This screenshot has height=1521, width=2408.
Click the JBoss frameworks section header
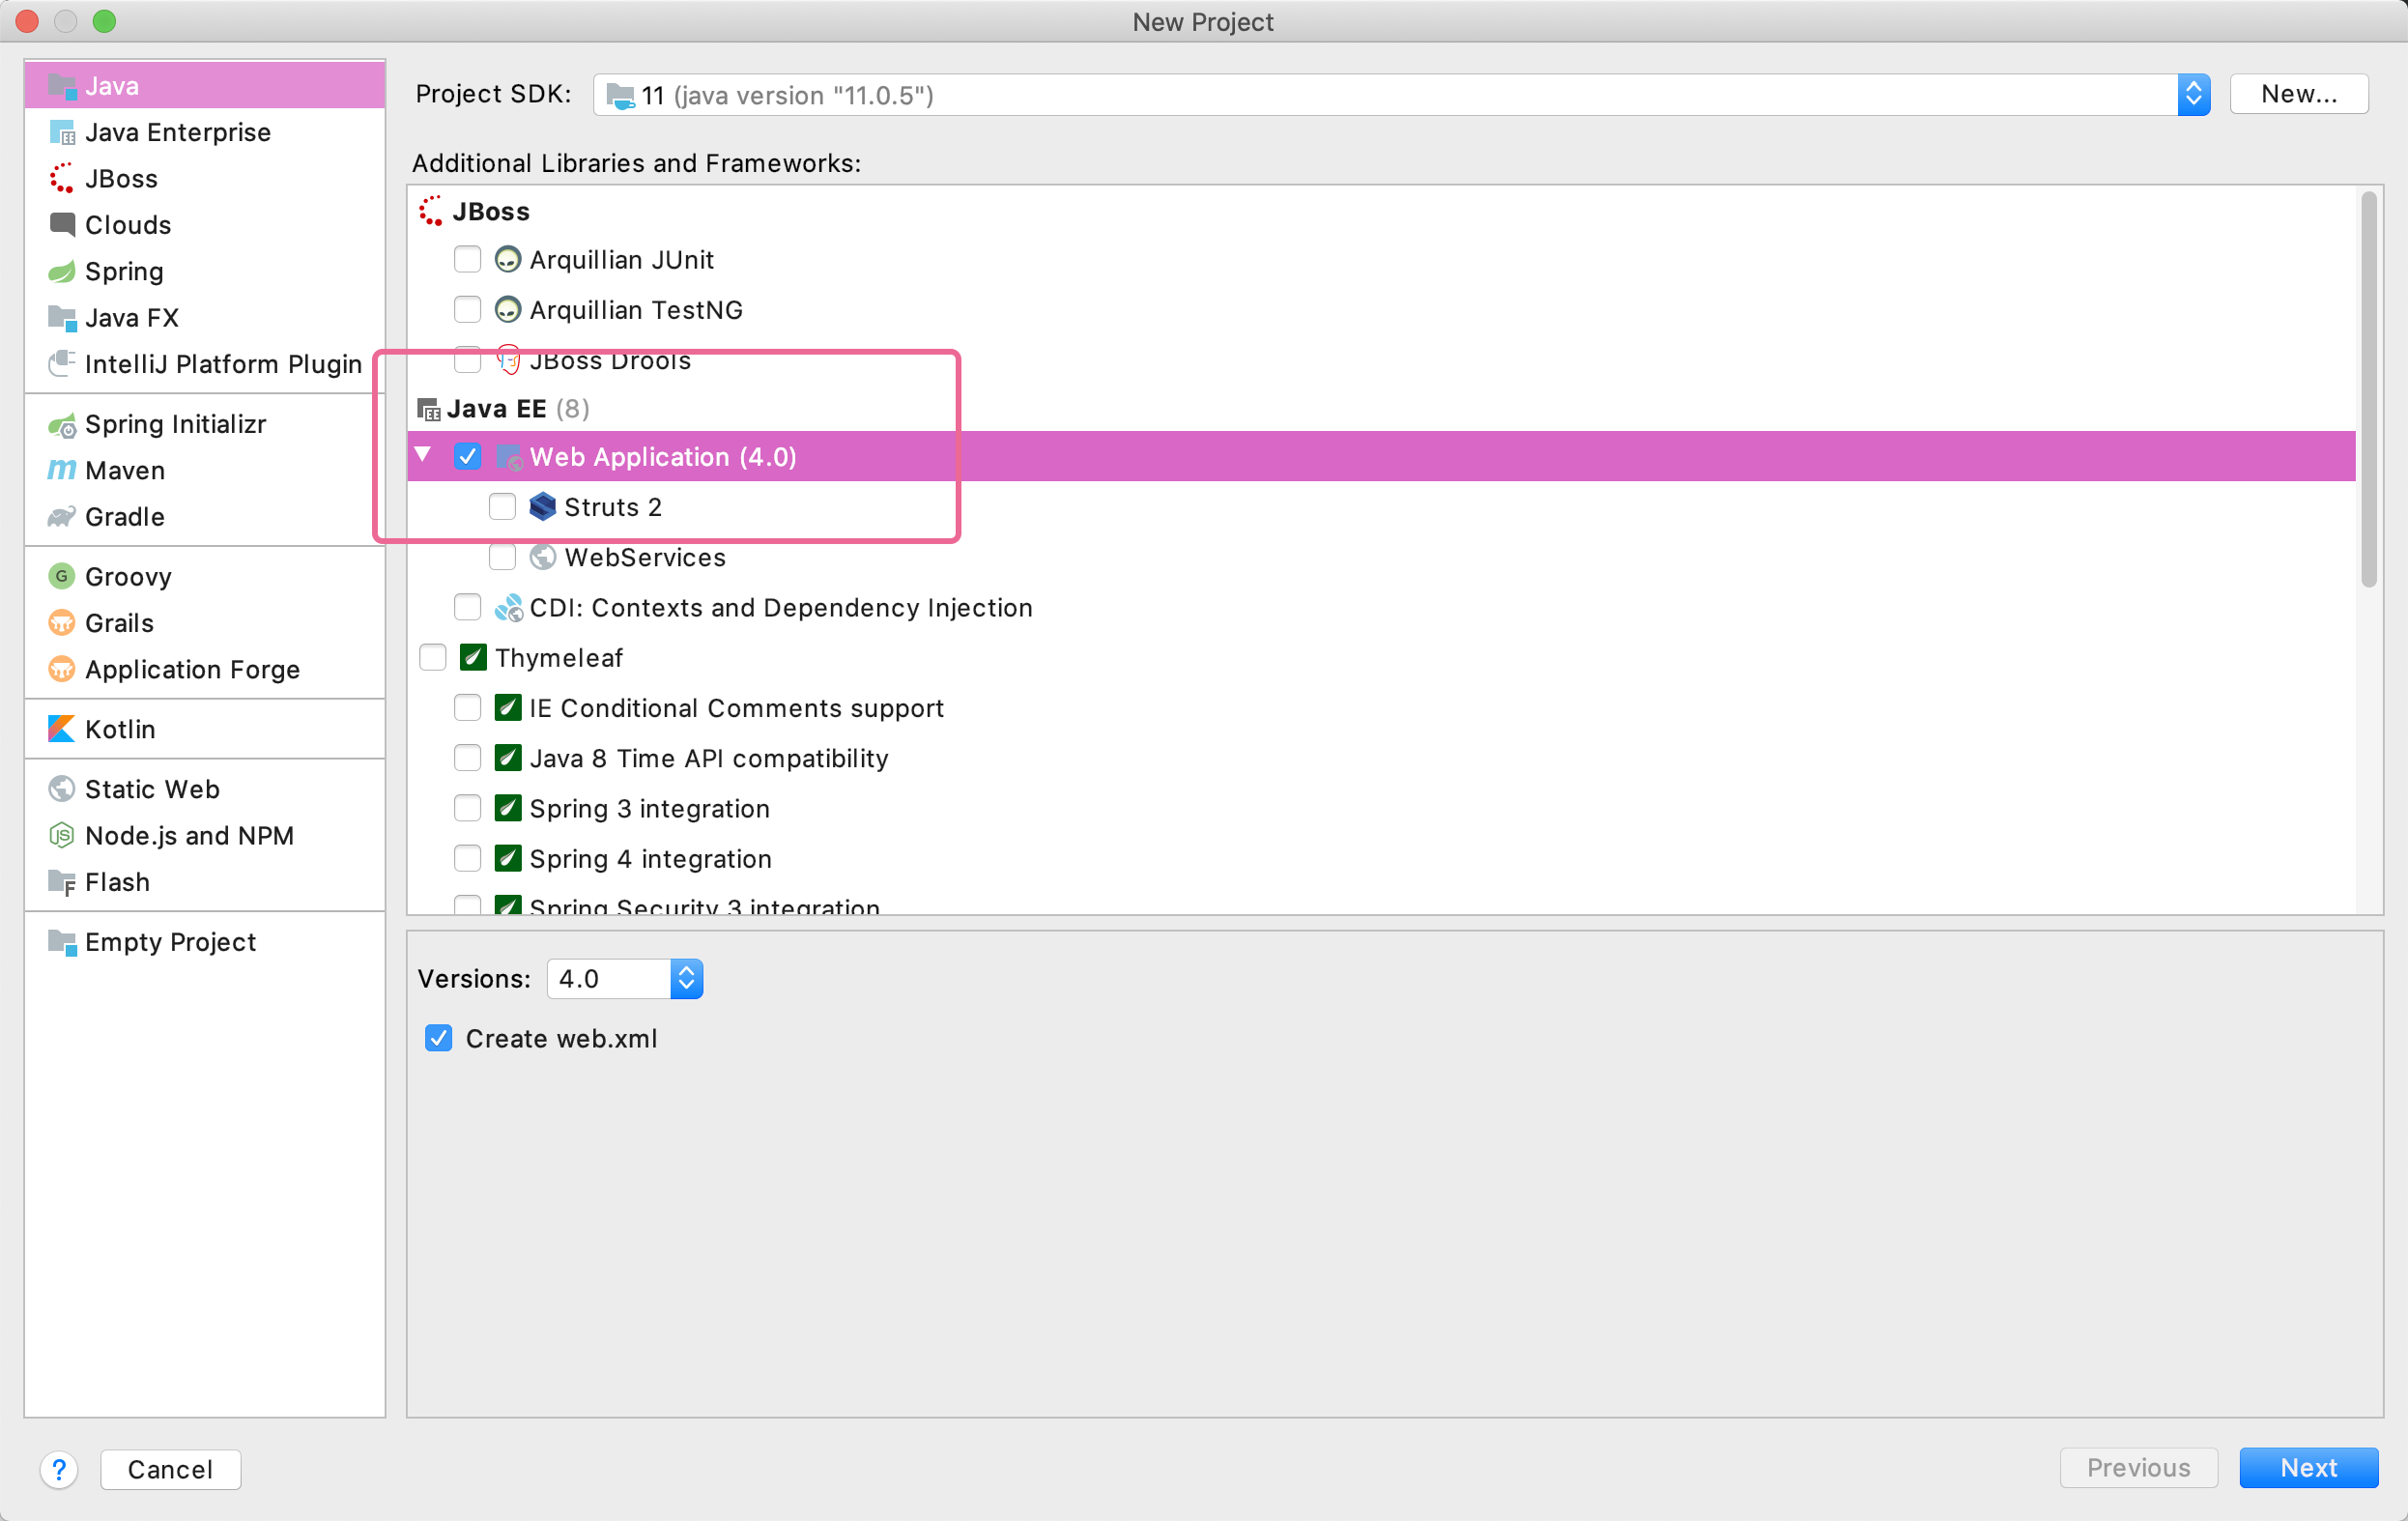tap(491, 211)
